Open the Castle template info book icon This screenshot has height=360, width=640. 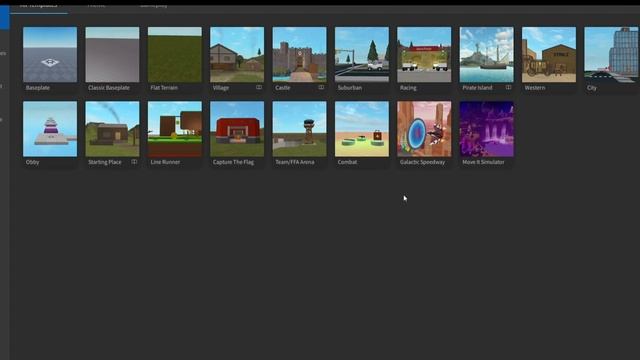click(x=321, y=87)
